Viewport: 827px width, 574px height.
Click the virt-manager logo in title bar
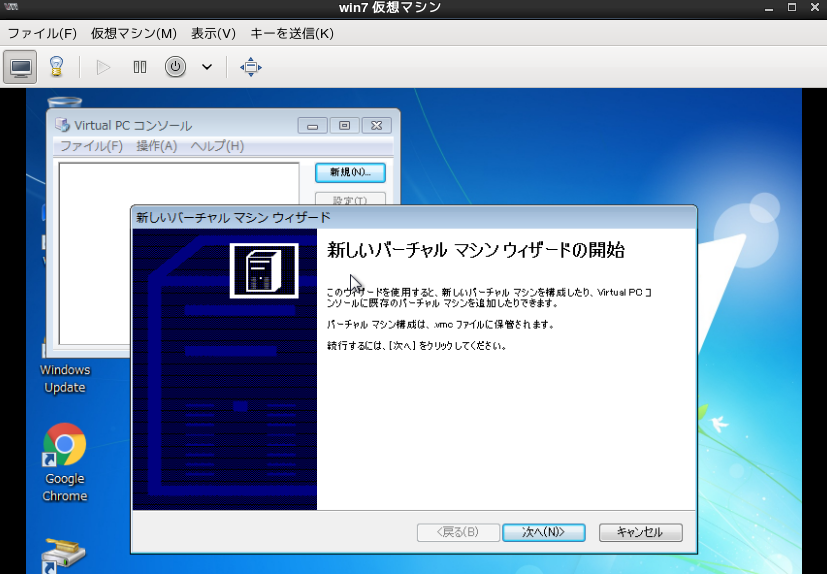pos(11,7)
